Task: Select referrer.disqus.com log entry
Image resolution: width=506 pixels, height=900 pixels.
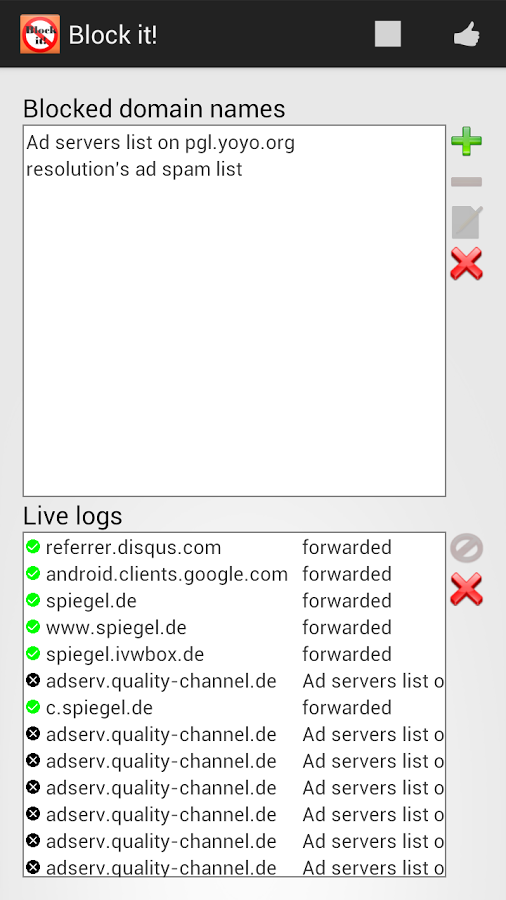Action: click(234, 548)
